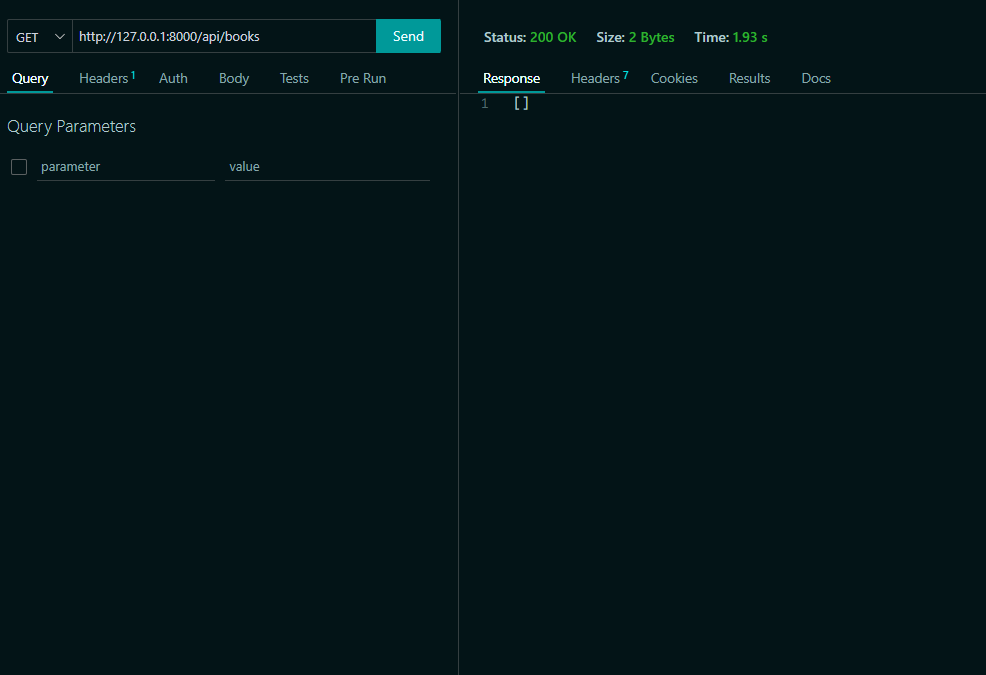This screenshot has width=986, height=675.
Task: Open the Results tab
Action: coord(749,79)
